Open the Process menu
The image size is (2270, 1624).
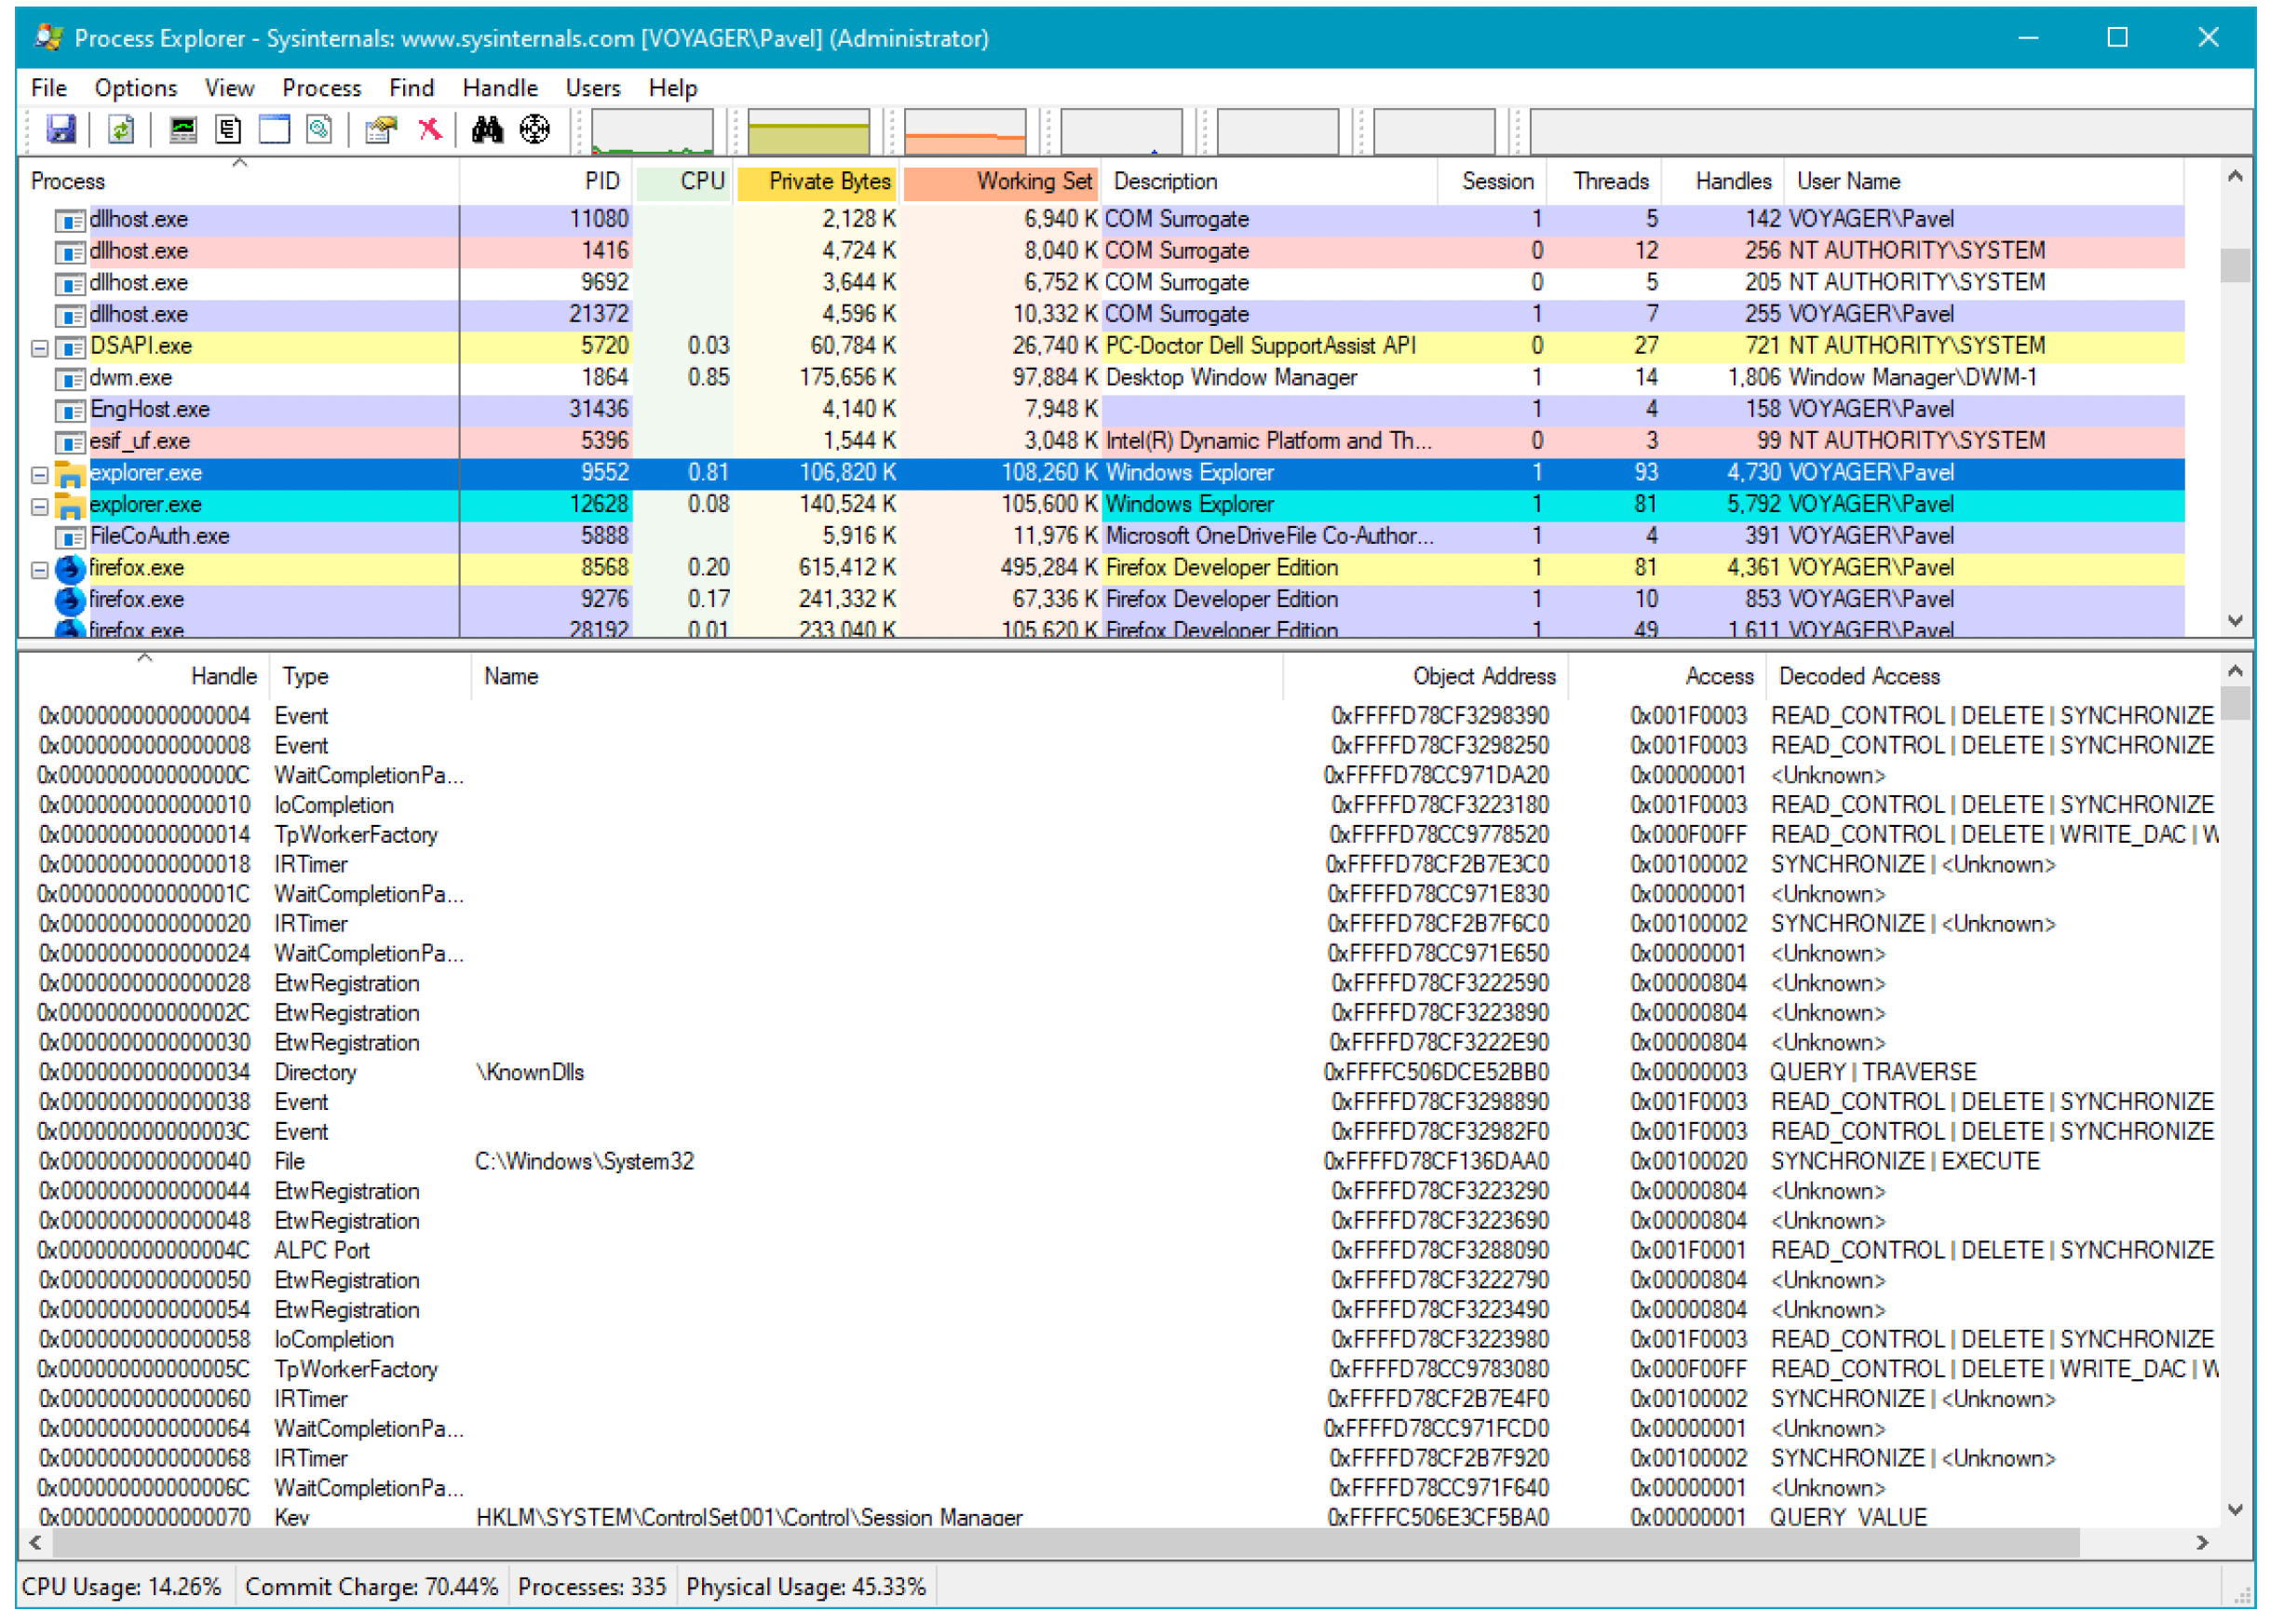coord(321,88)
